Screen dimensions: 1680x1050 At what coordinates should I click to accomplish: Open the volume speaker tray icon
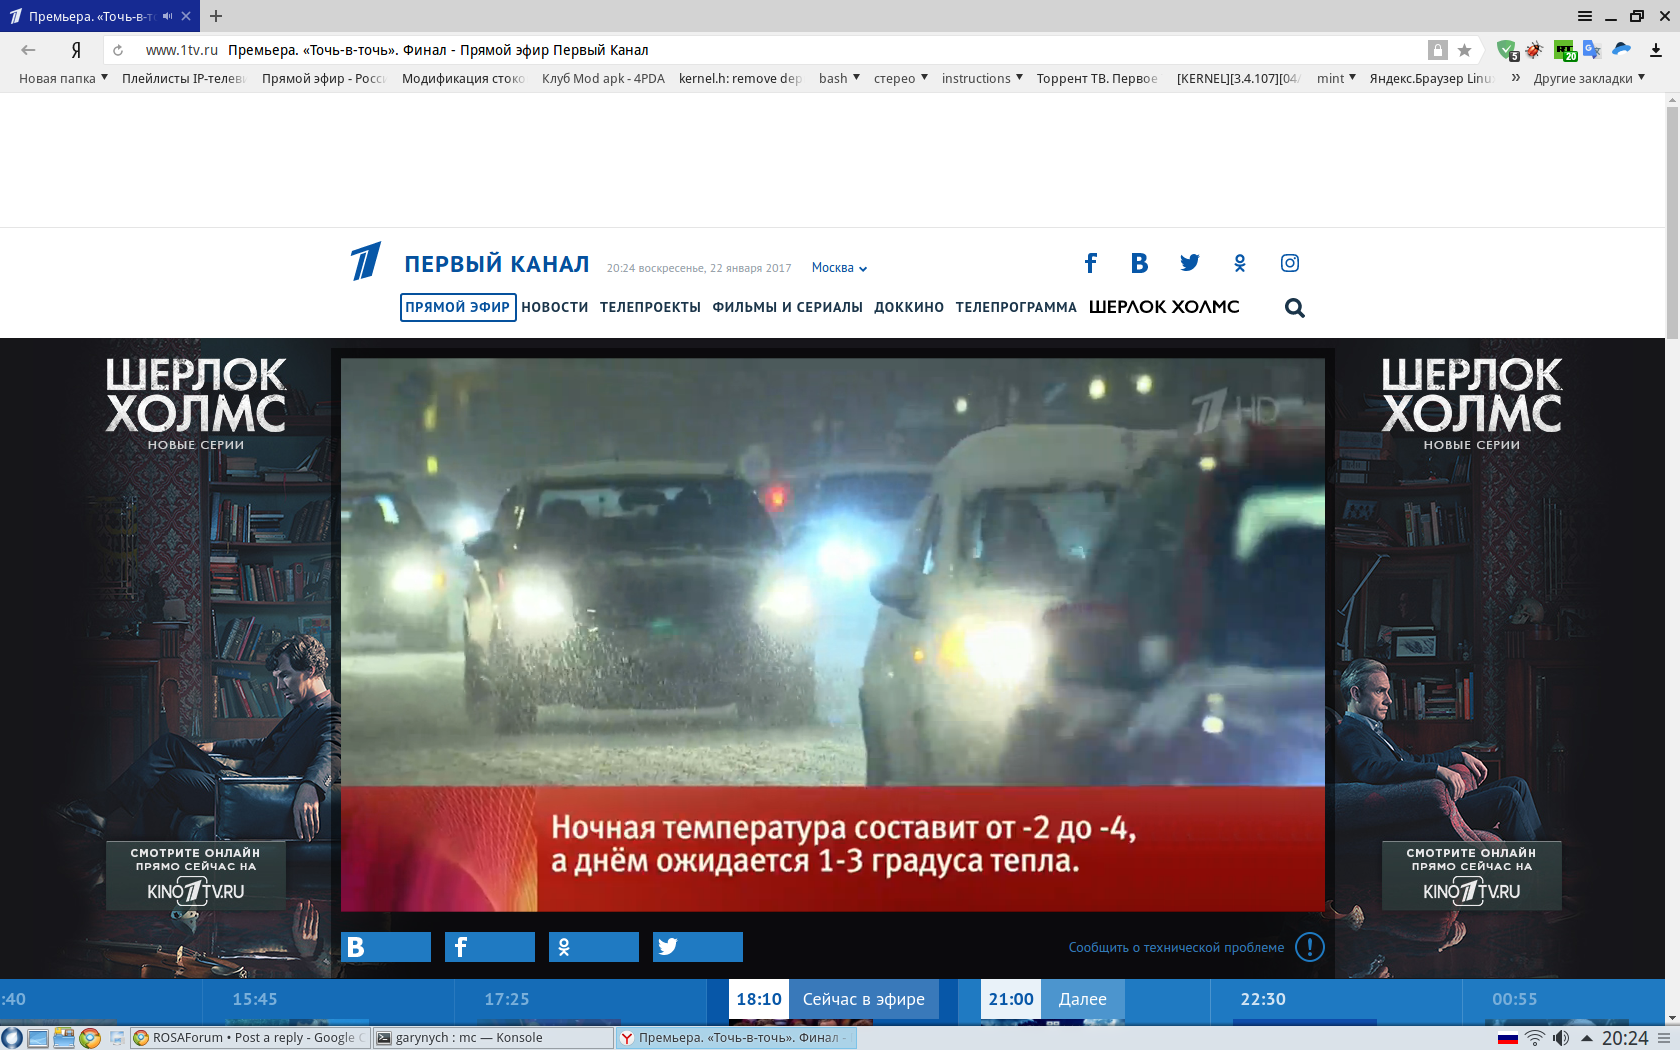(1561, 1038)
